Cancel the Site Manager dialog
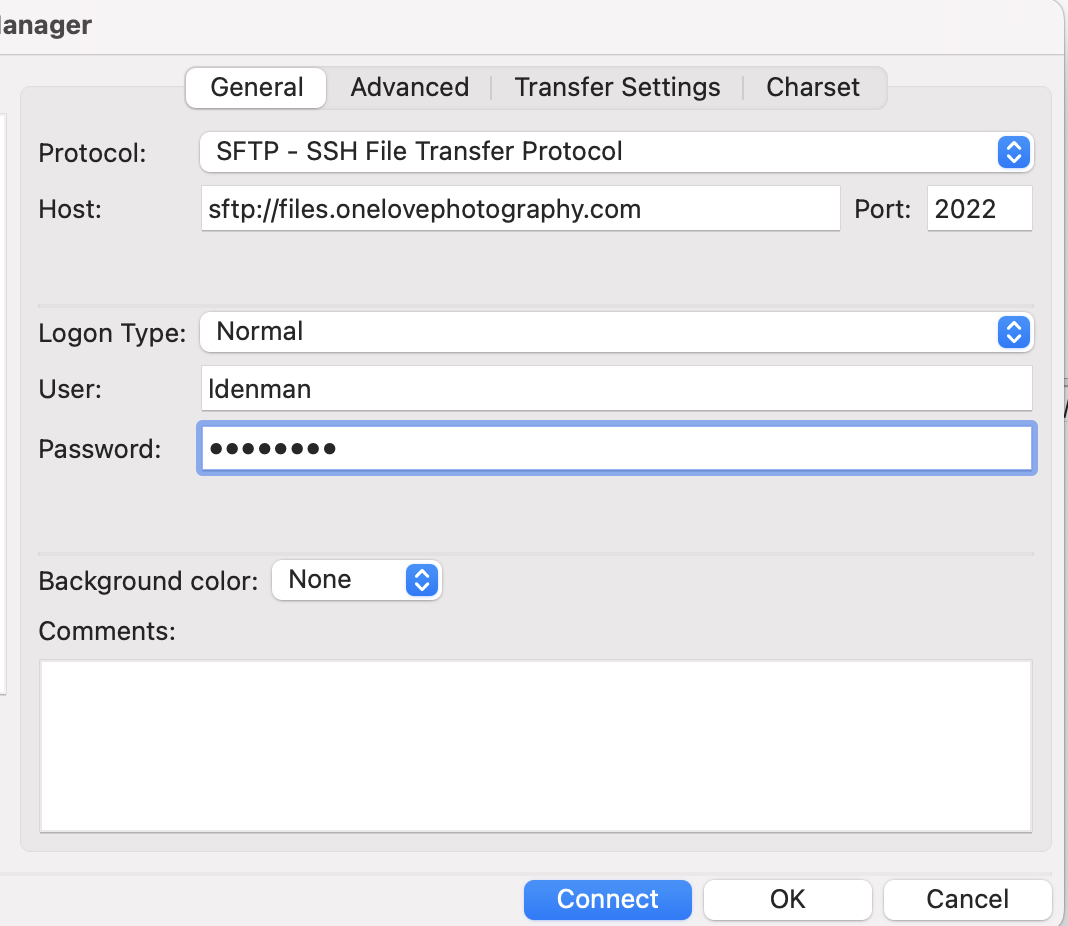Viewport: 1068px width, 926px height. pos(967,899)
